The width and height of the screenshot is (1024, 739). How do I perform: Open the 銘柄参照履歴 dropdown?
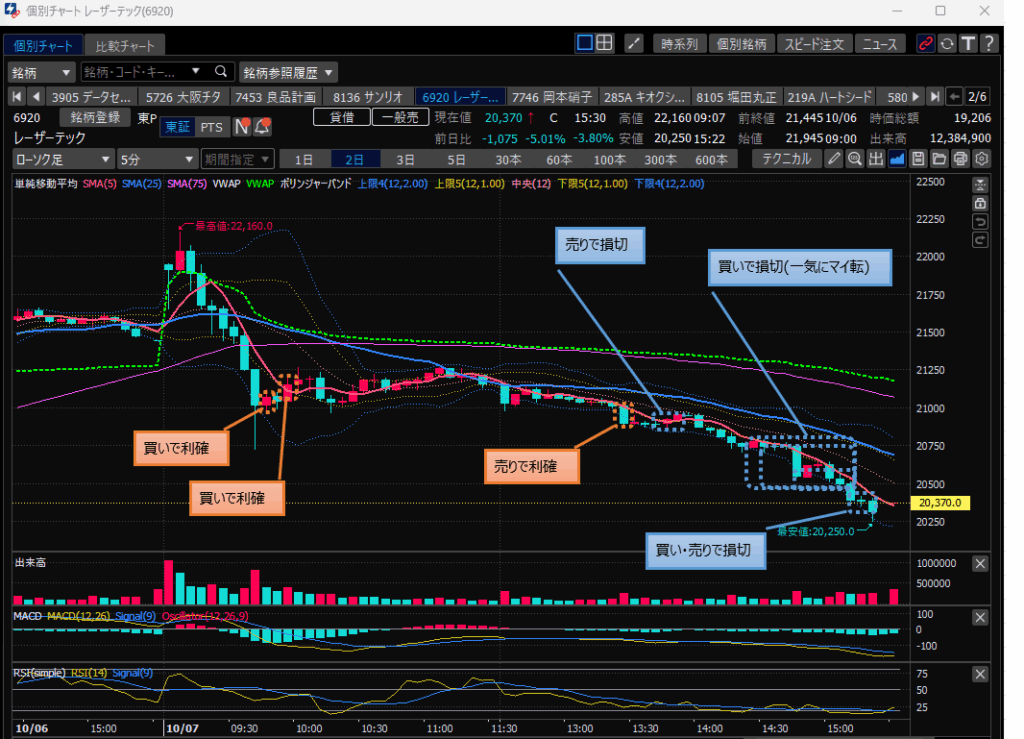pyautogui.click(x=288, y=72)
